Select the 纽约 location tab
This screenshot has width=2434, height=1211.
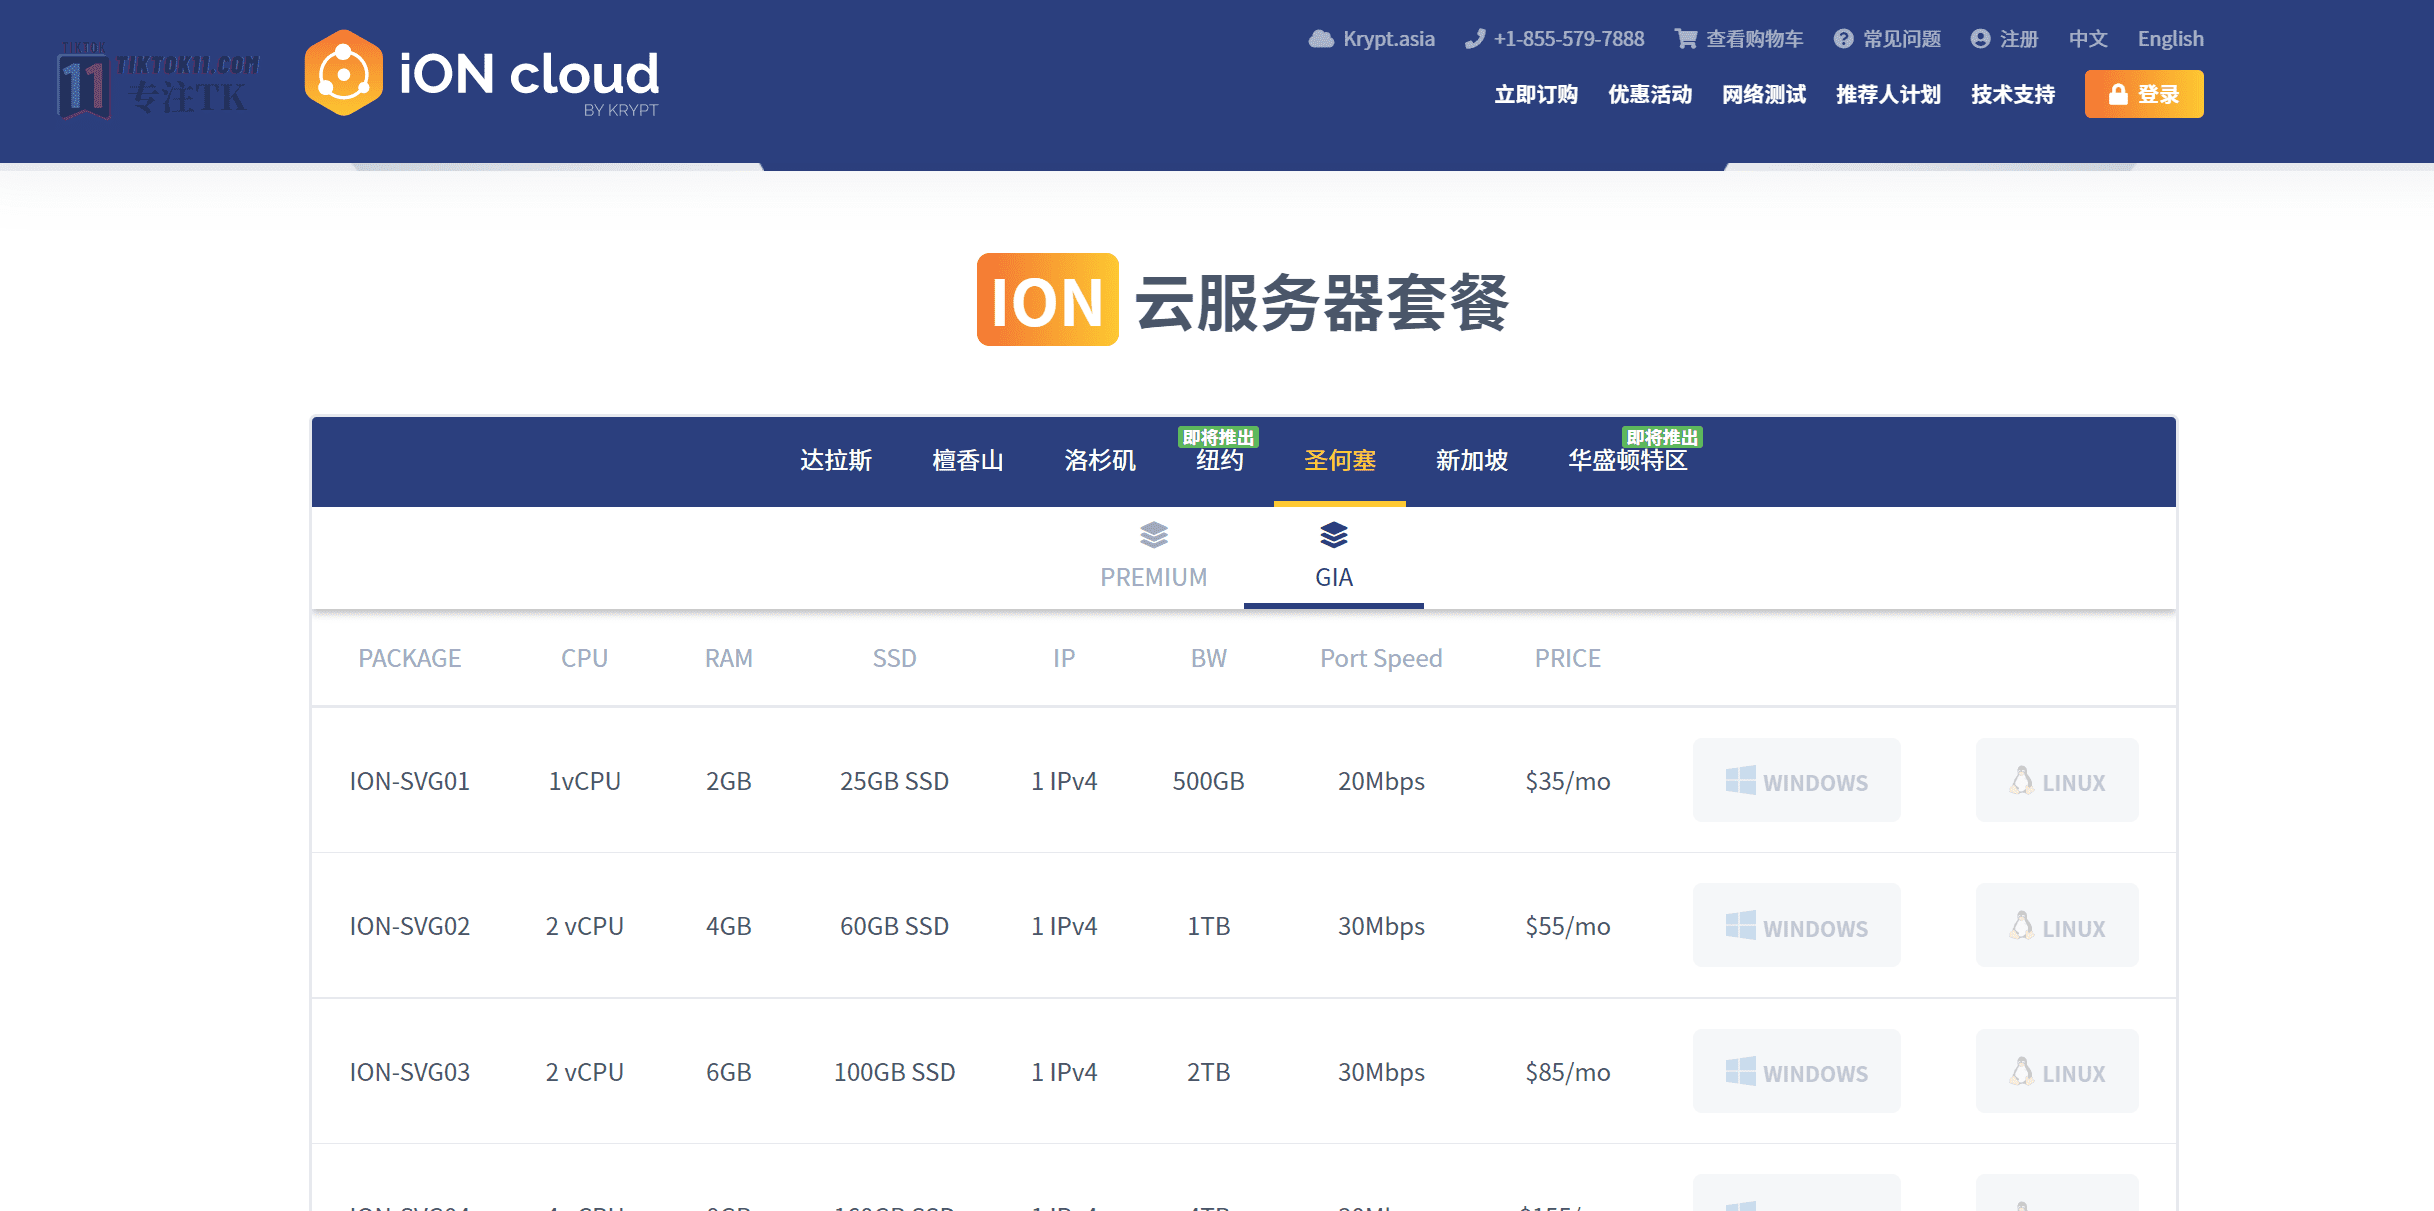pyautogui.click(x=1220, y=460)
